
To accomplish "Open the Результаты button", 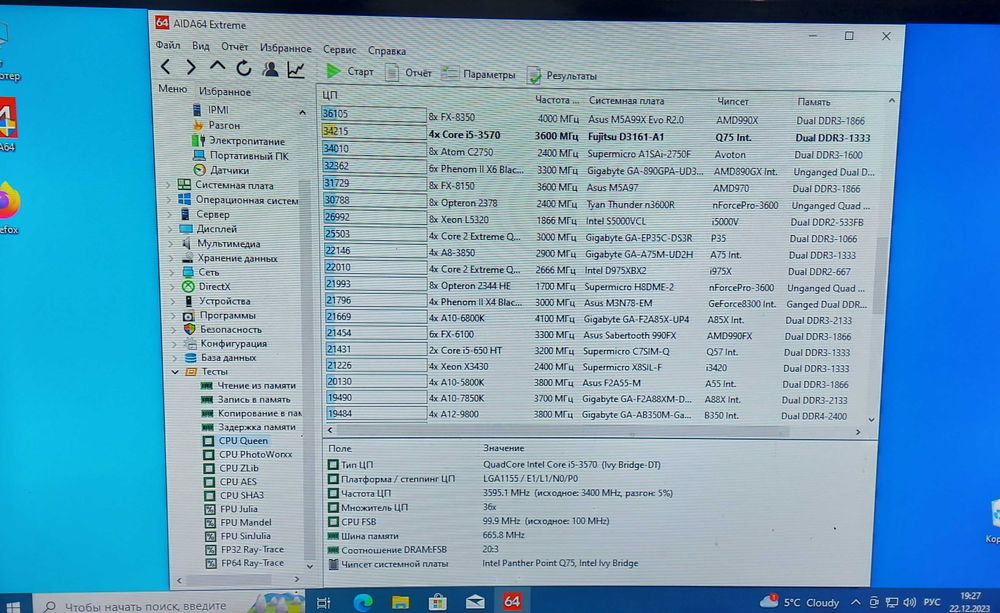I will pyautogui.click(x=562, y=75).
